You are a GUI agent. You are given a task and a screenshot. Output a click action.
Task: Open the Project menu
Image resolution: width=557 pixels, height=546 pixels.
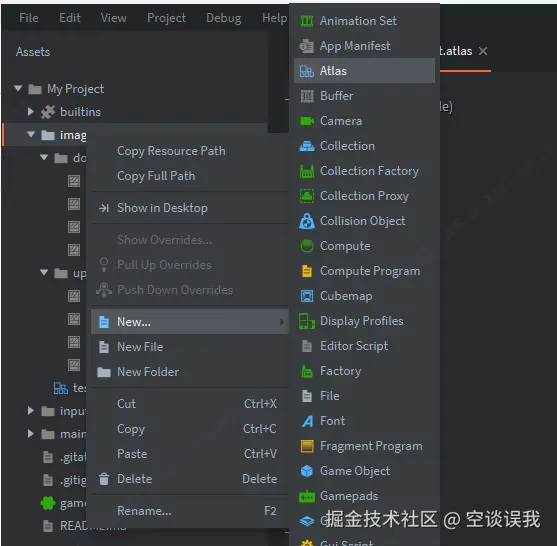[x=167, y=18]
